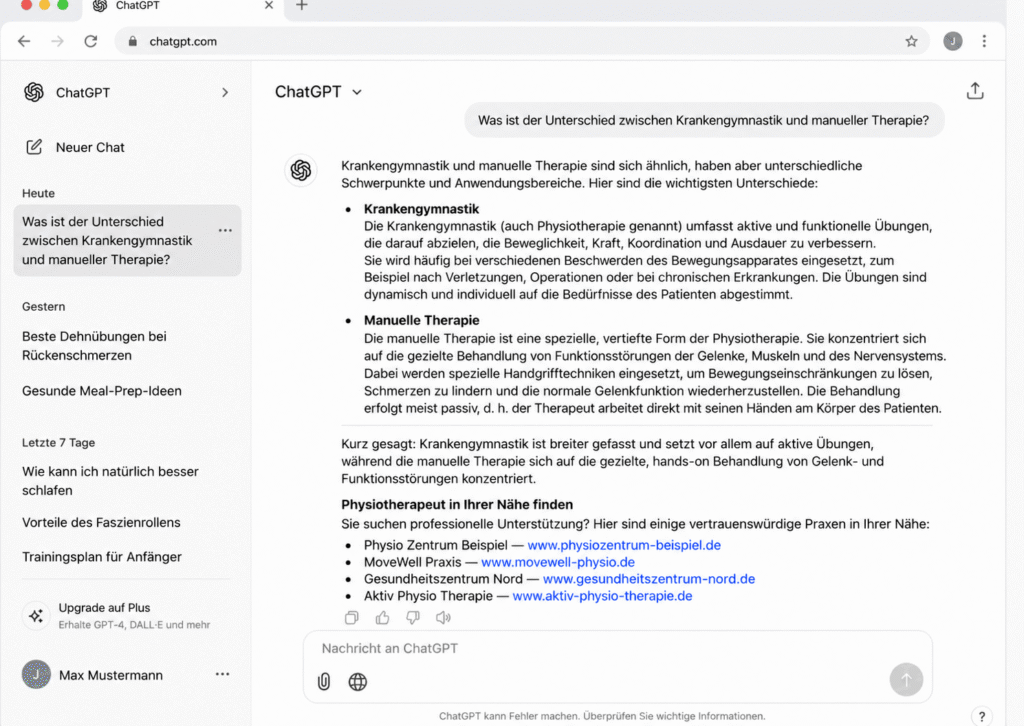Viewport: 1024px width, 726px height.
Task: Give thumbs up to the response
Action: click(x=382, y=617)
